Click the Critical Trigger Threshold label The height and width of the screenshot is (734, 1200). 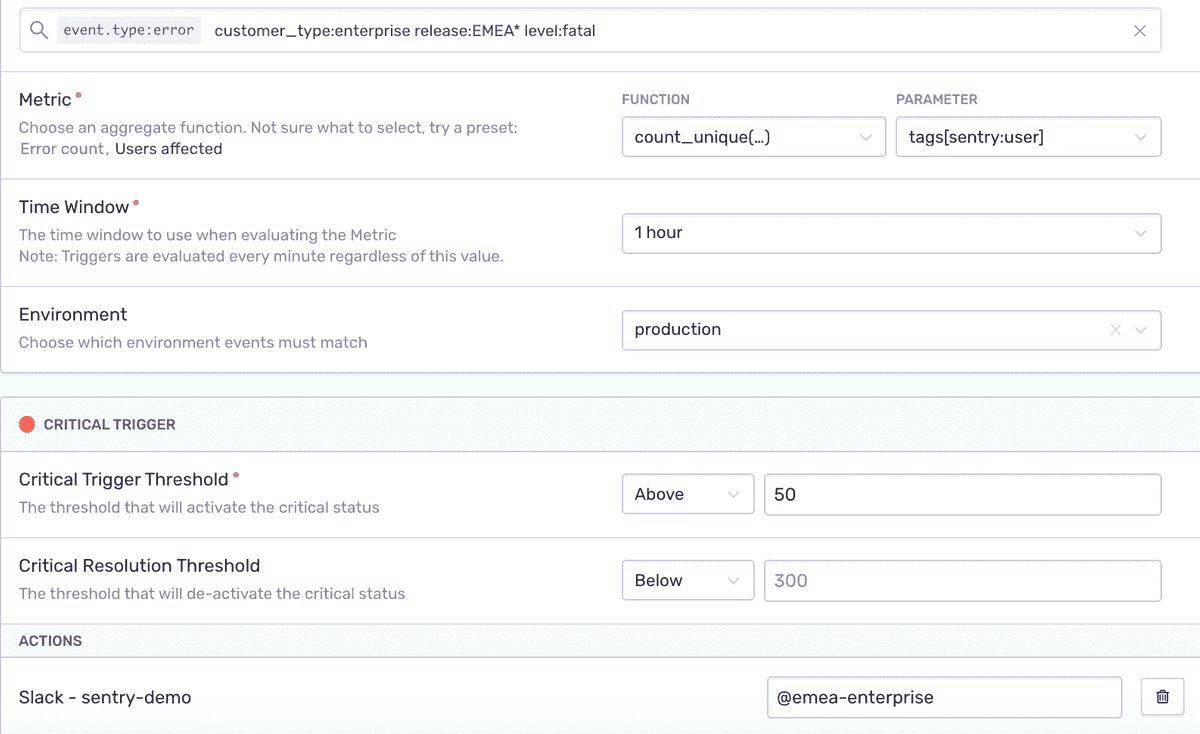click(x=124, y=479)
